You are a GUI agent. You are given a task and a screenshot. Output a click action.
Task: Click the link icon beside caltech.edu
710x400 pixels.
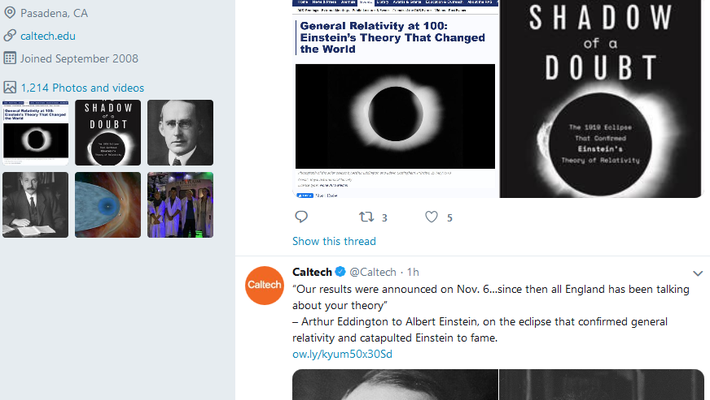click(9, 36)
